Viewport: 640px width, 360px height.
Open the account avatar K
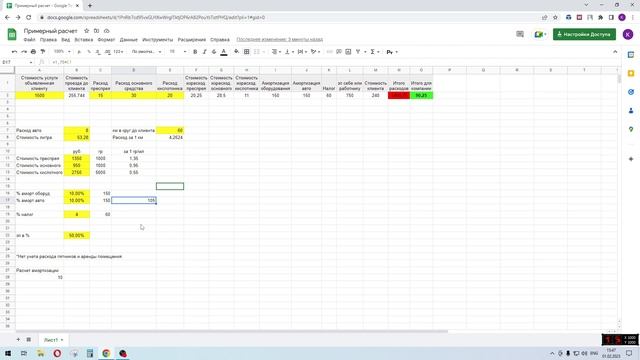click(628, 34)
